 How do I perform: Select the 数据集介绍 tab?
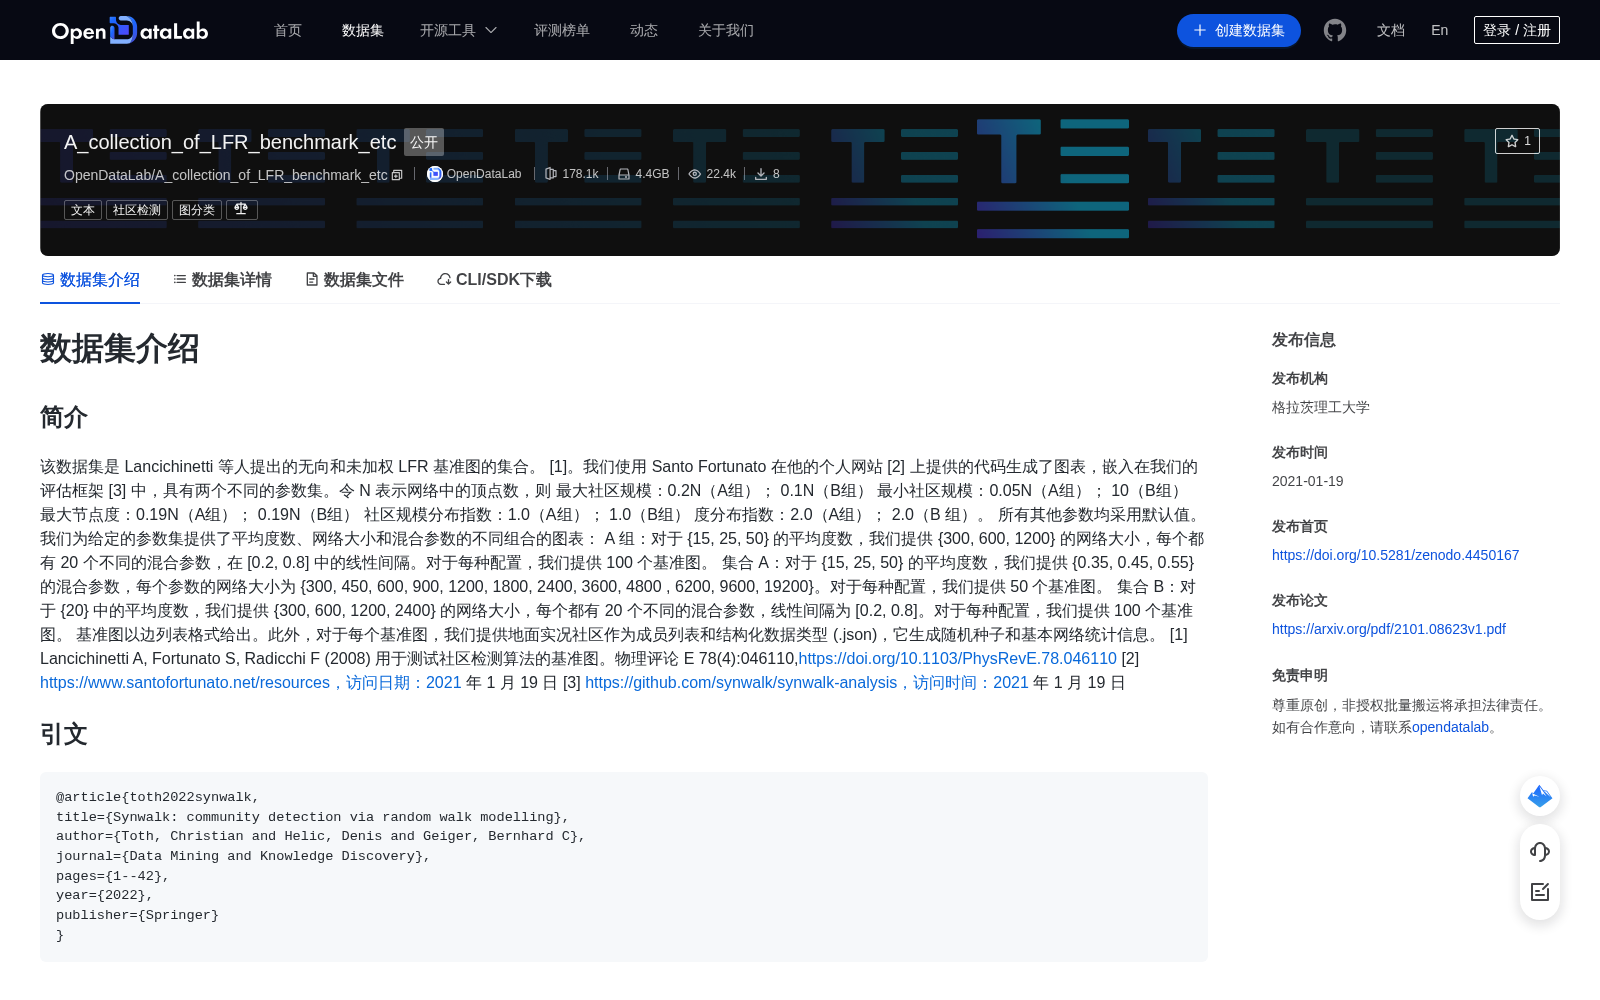point(90,280)
